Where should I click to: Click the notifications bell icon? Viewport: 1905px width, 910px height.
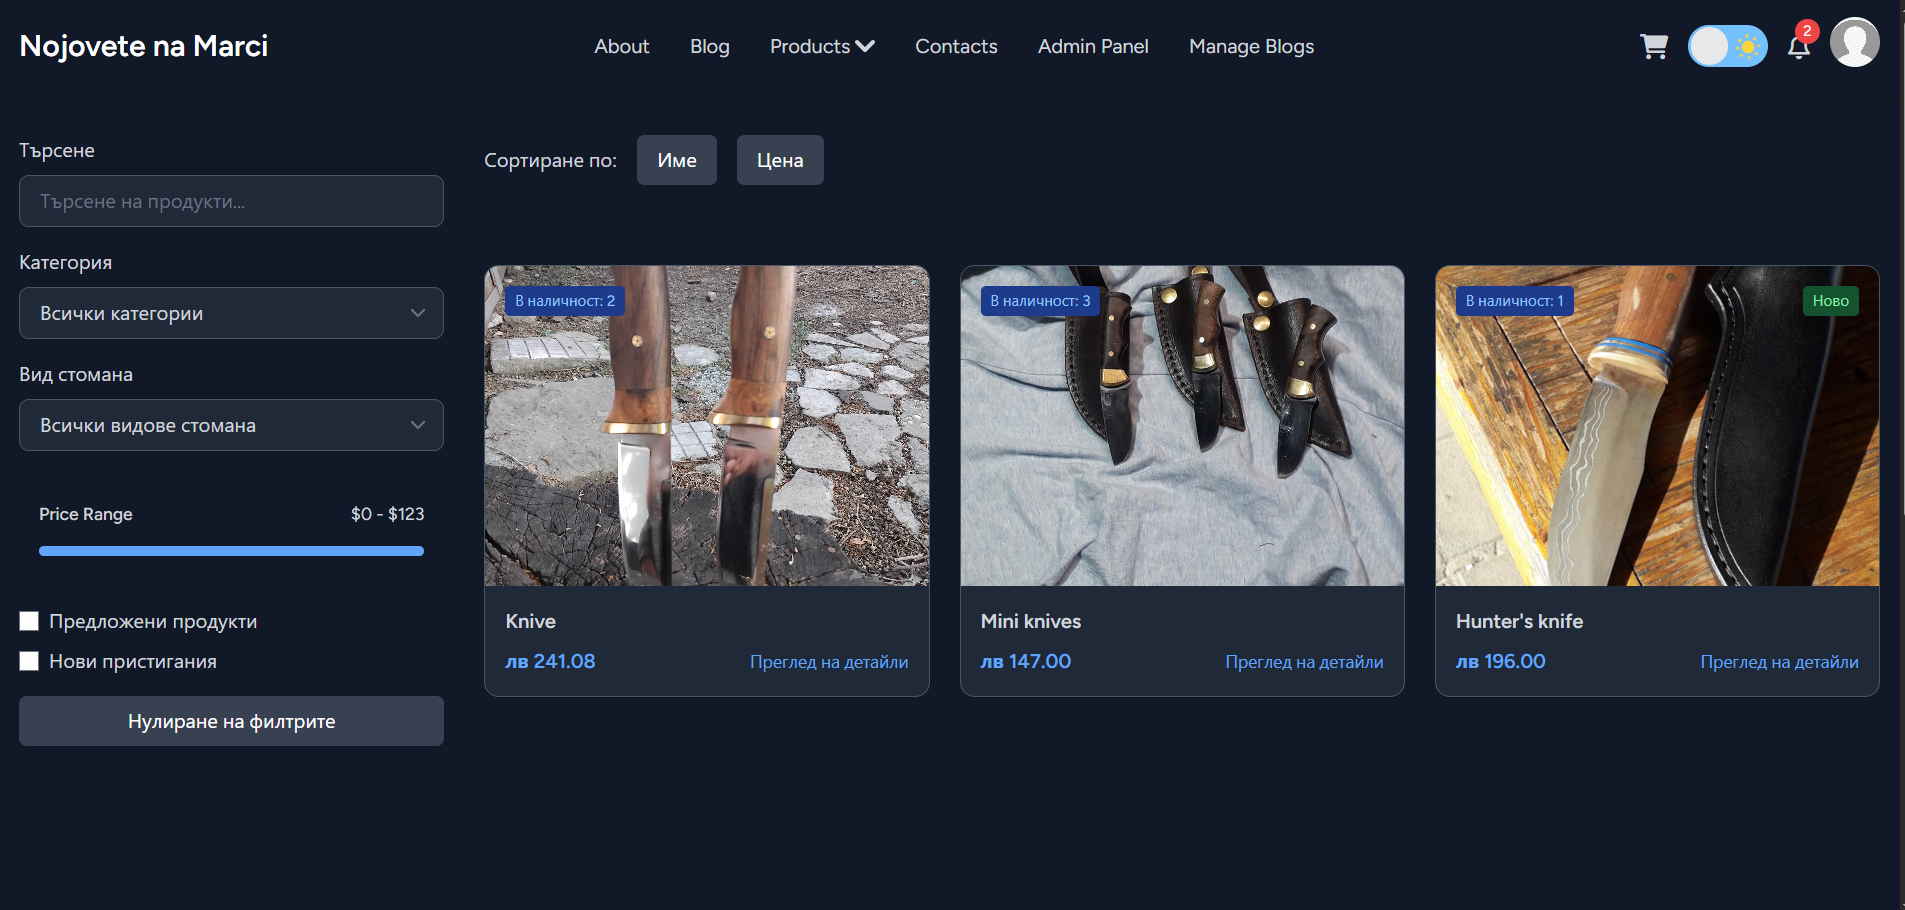[x=1798, y=47]
